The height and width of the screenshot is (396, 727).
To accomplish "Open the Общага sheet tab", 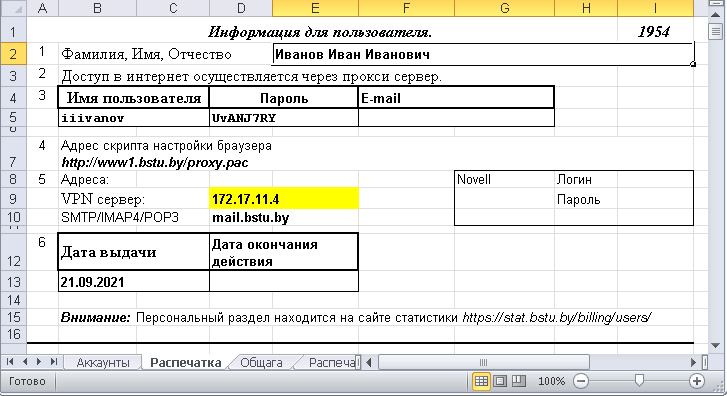I will click(261, 363).
